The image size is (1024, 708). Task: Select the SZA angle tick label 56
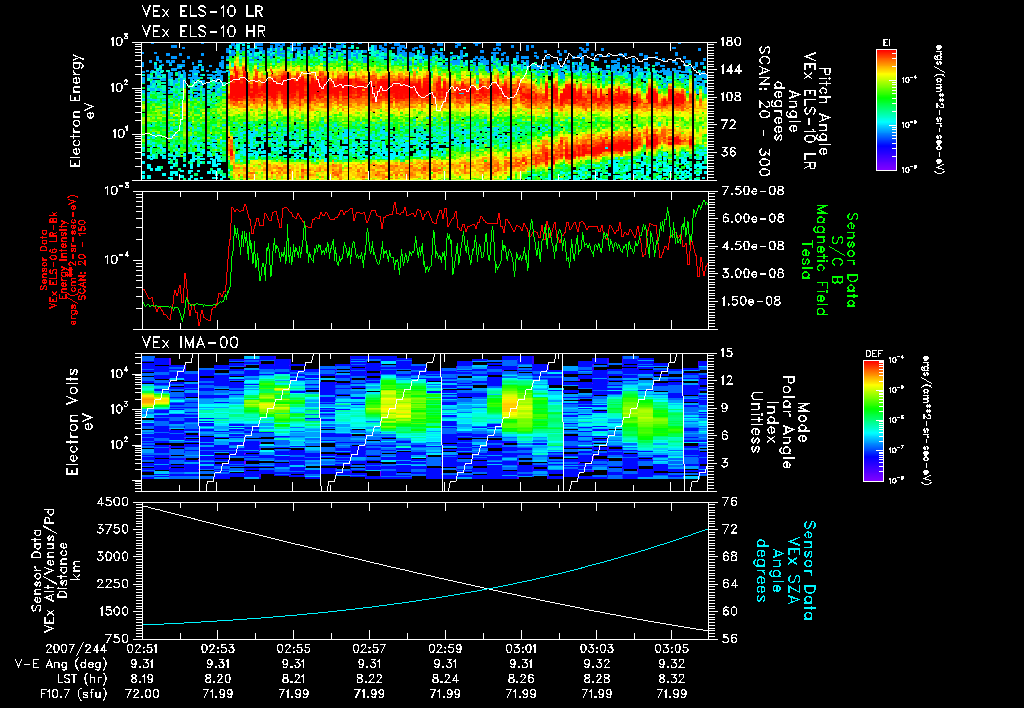pos(729,639)
